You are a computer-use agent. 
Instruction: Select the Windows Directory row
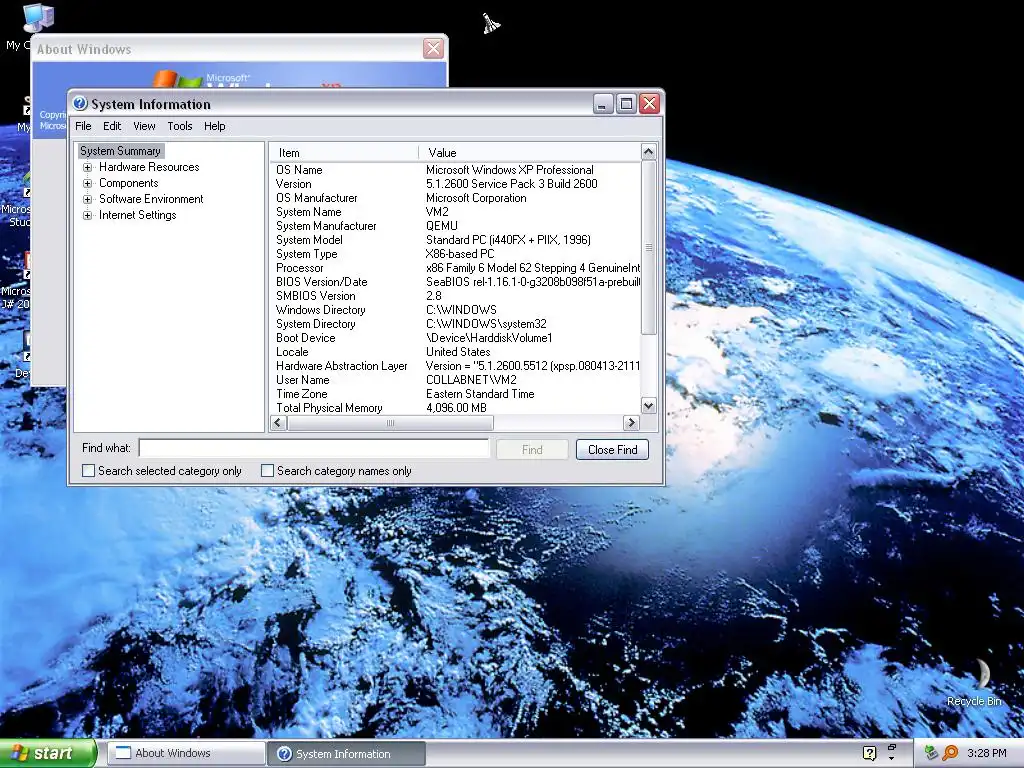point(455,310)
